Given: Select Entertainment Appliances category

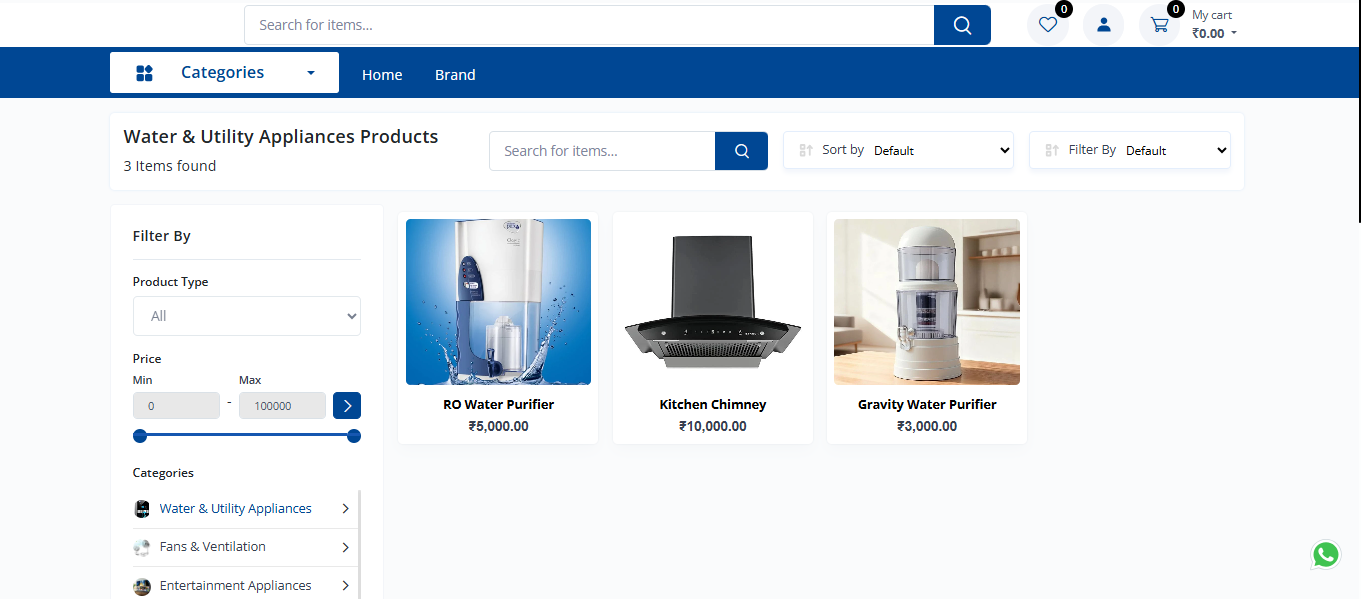Looking at the screenshot, I should (x=235, y=586).
